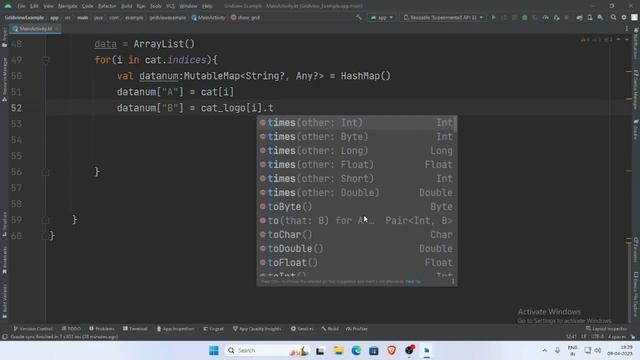Open the Project tool window sidebar
The image size is (640, 360).
(x=4, y=38)
